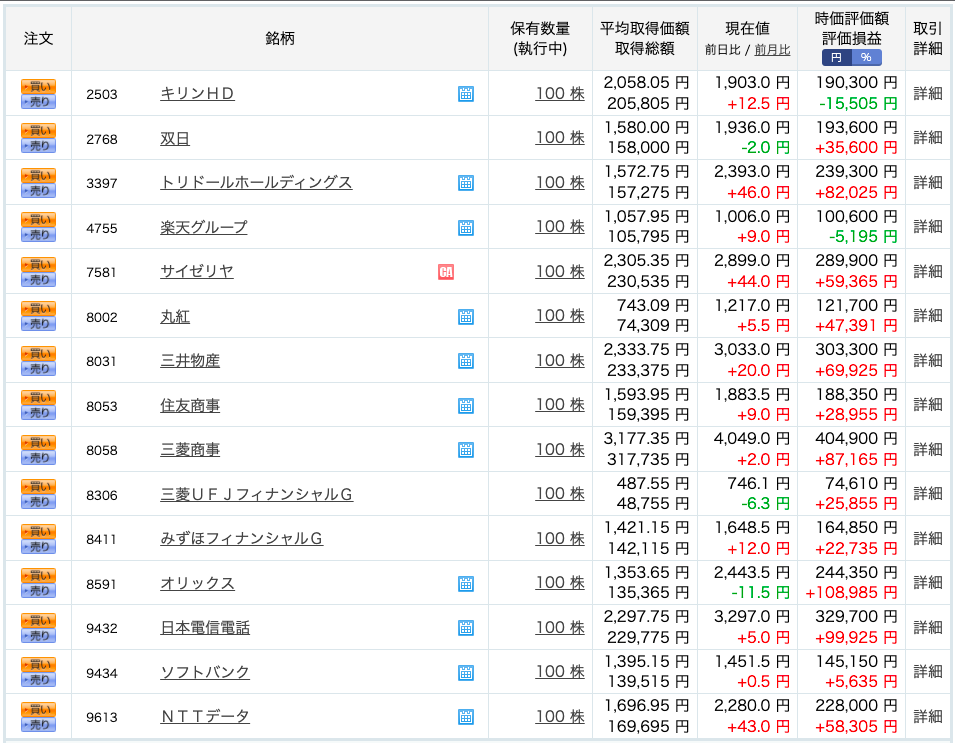Open calendar icon for 日本電信電話
Viewport: 955px width, 743px height.
466,628
